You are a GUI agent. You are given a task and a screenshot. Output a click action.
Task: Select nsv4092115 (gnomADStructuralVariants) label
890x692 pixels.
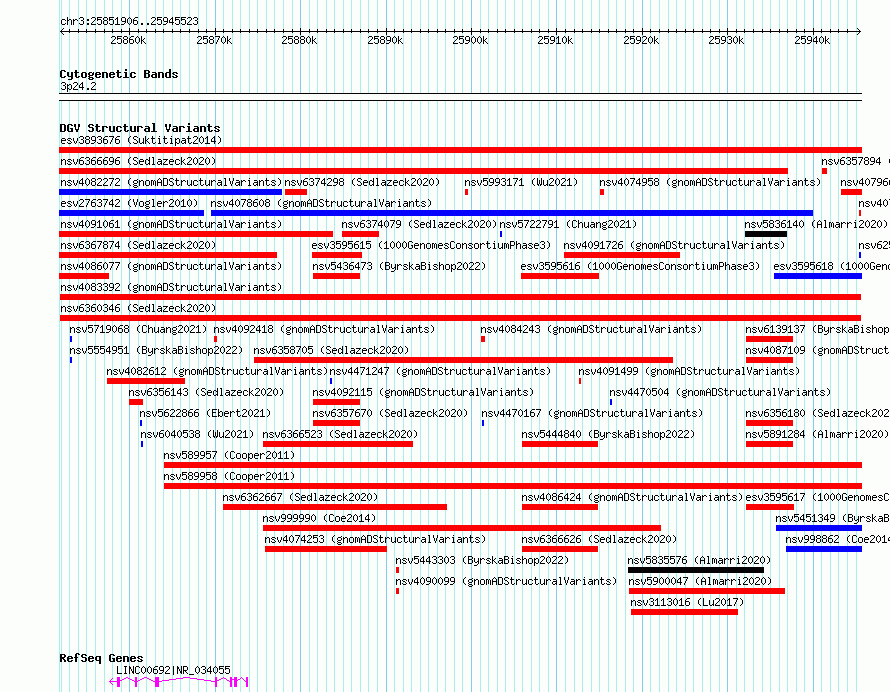click(423, 392)
